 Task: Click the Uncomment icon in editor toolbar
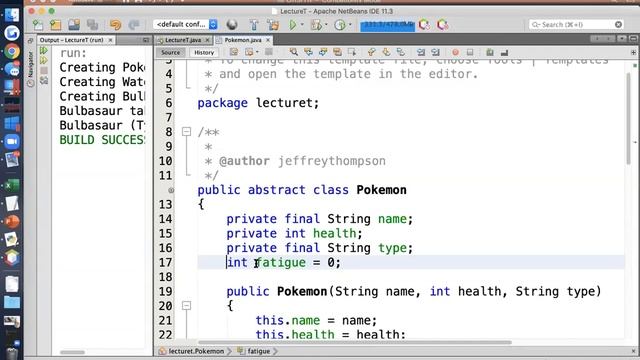click(504, 52)
